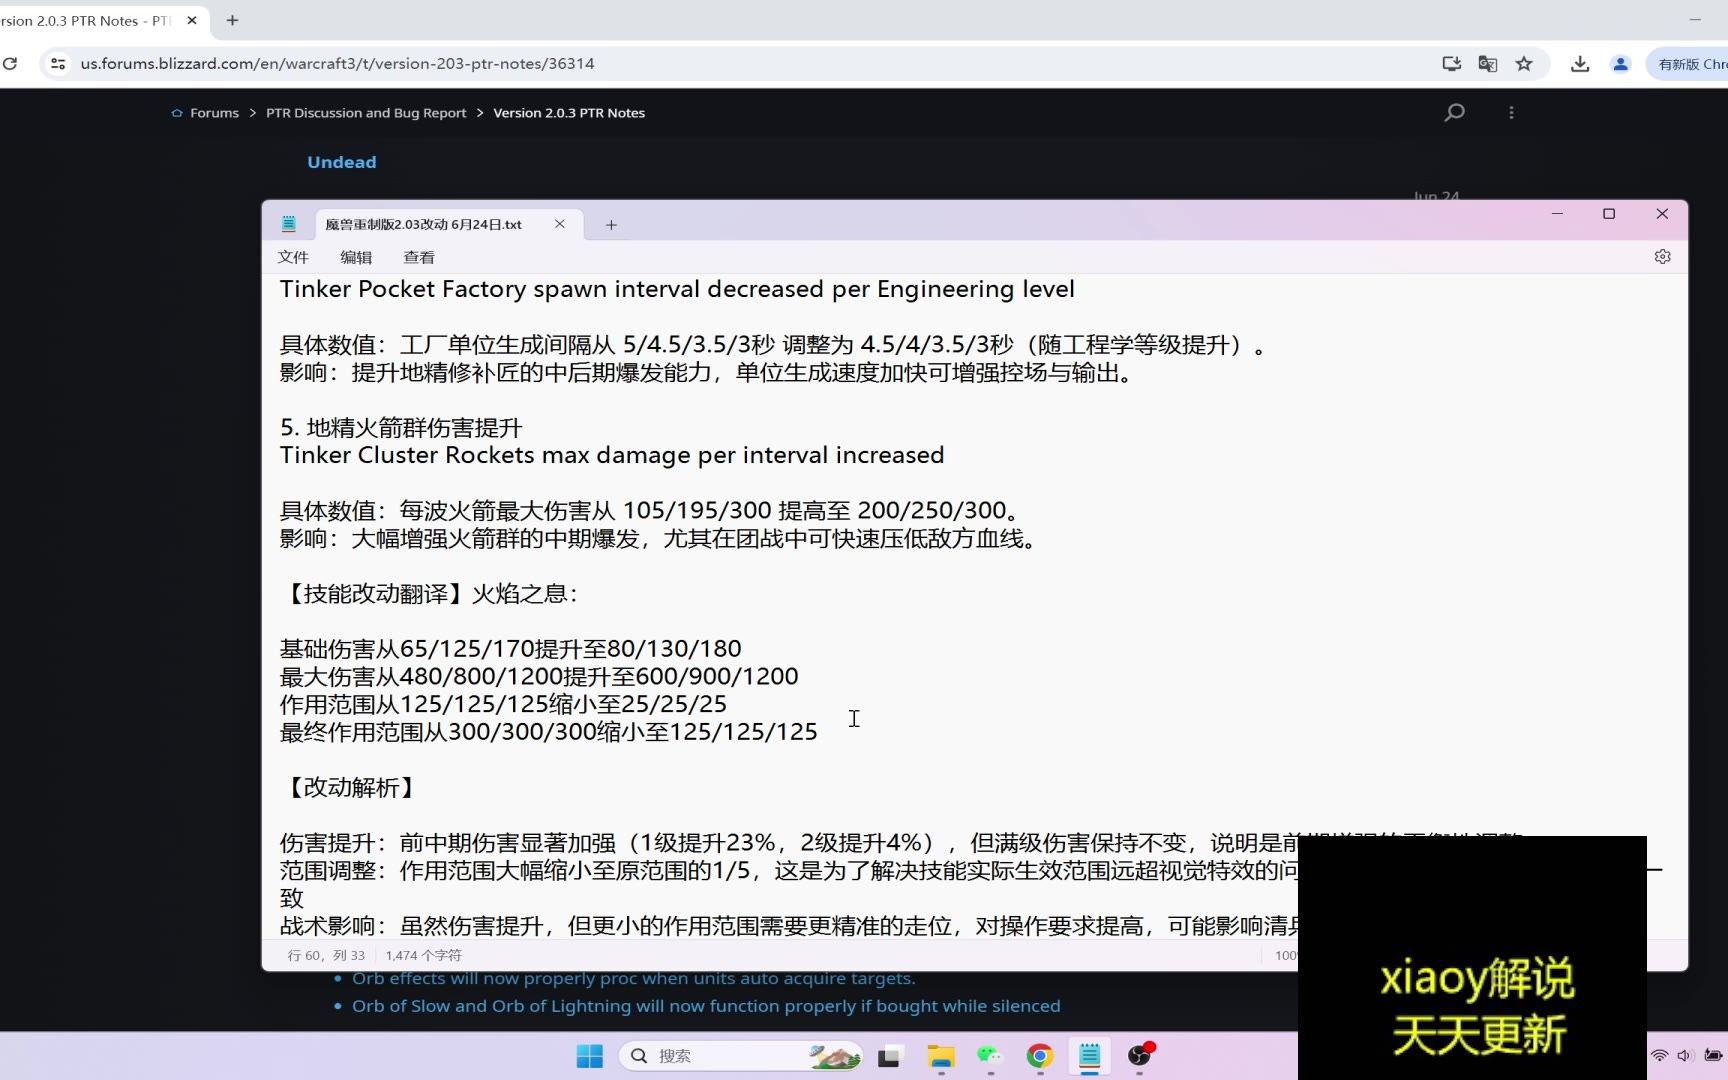Click the 【技能改动翻译】火焰之息 heading
Image resolution: width=1728 pixels, height=1080 pixels.
(429, 594)
